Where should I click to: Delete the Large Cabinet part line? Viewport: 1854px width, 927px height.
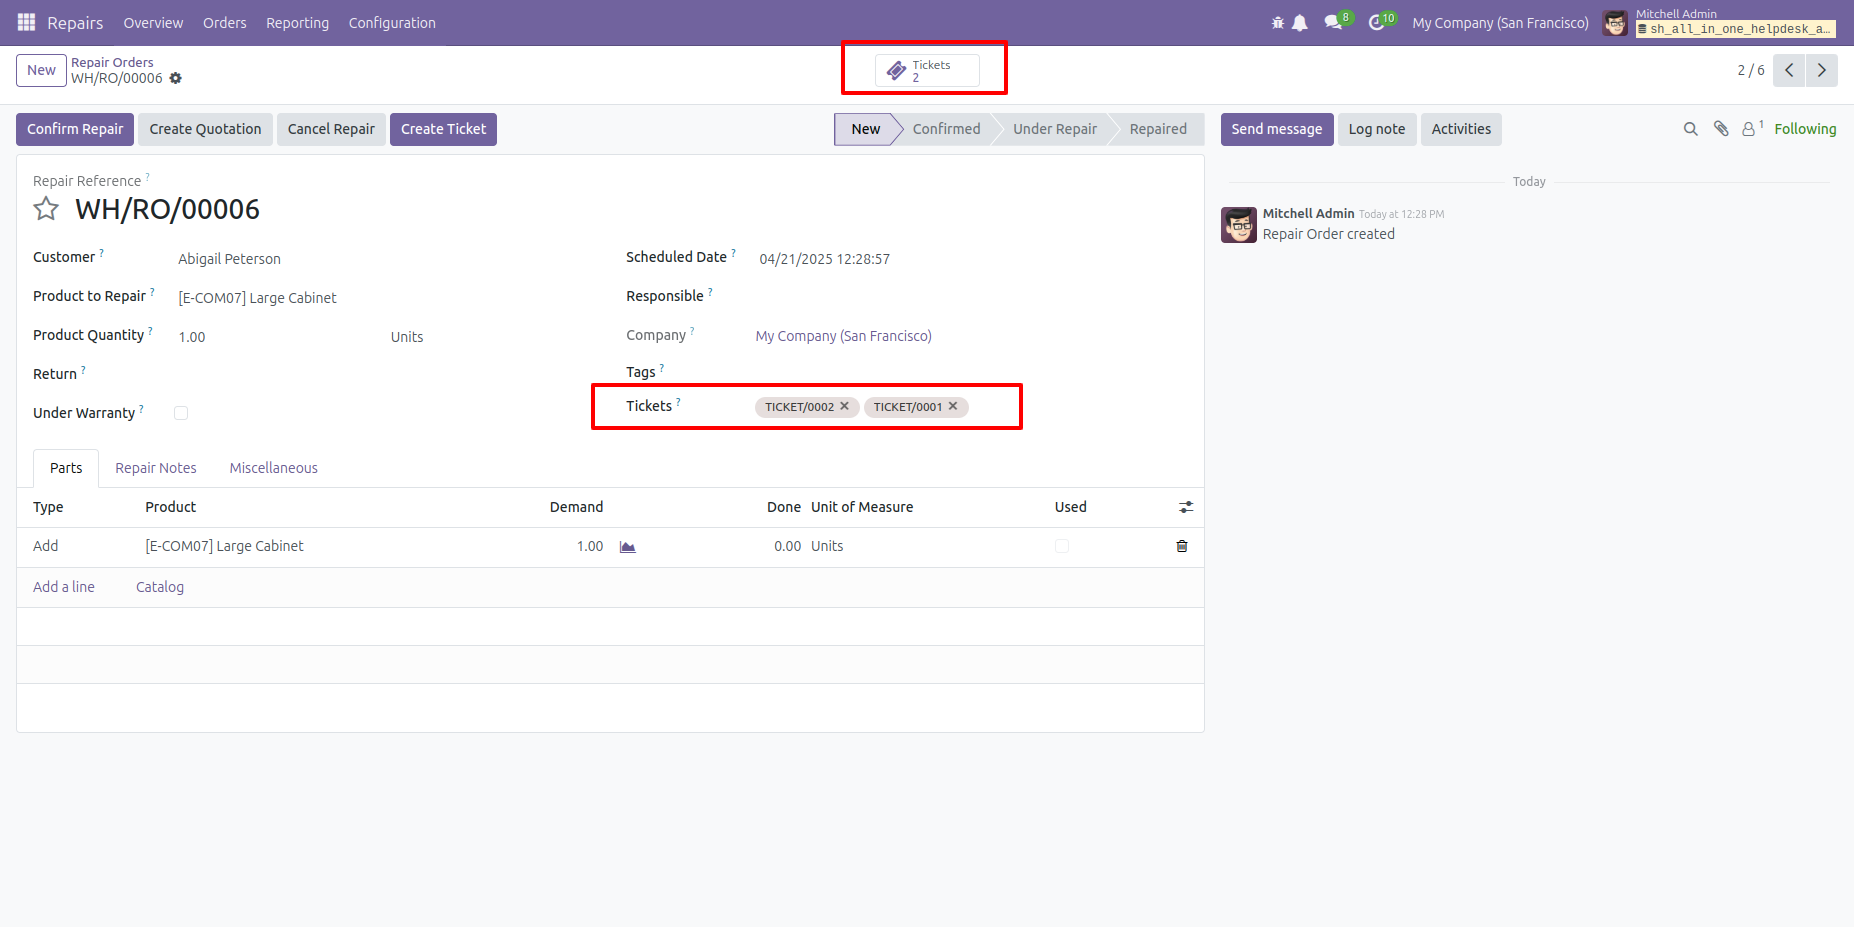click(x=1182, y=546)
